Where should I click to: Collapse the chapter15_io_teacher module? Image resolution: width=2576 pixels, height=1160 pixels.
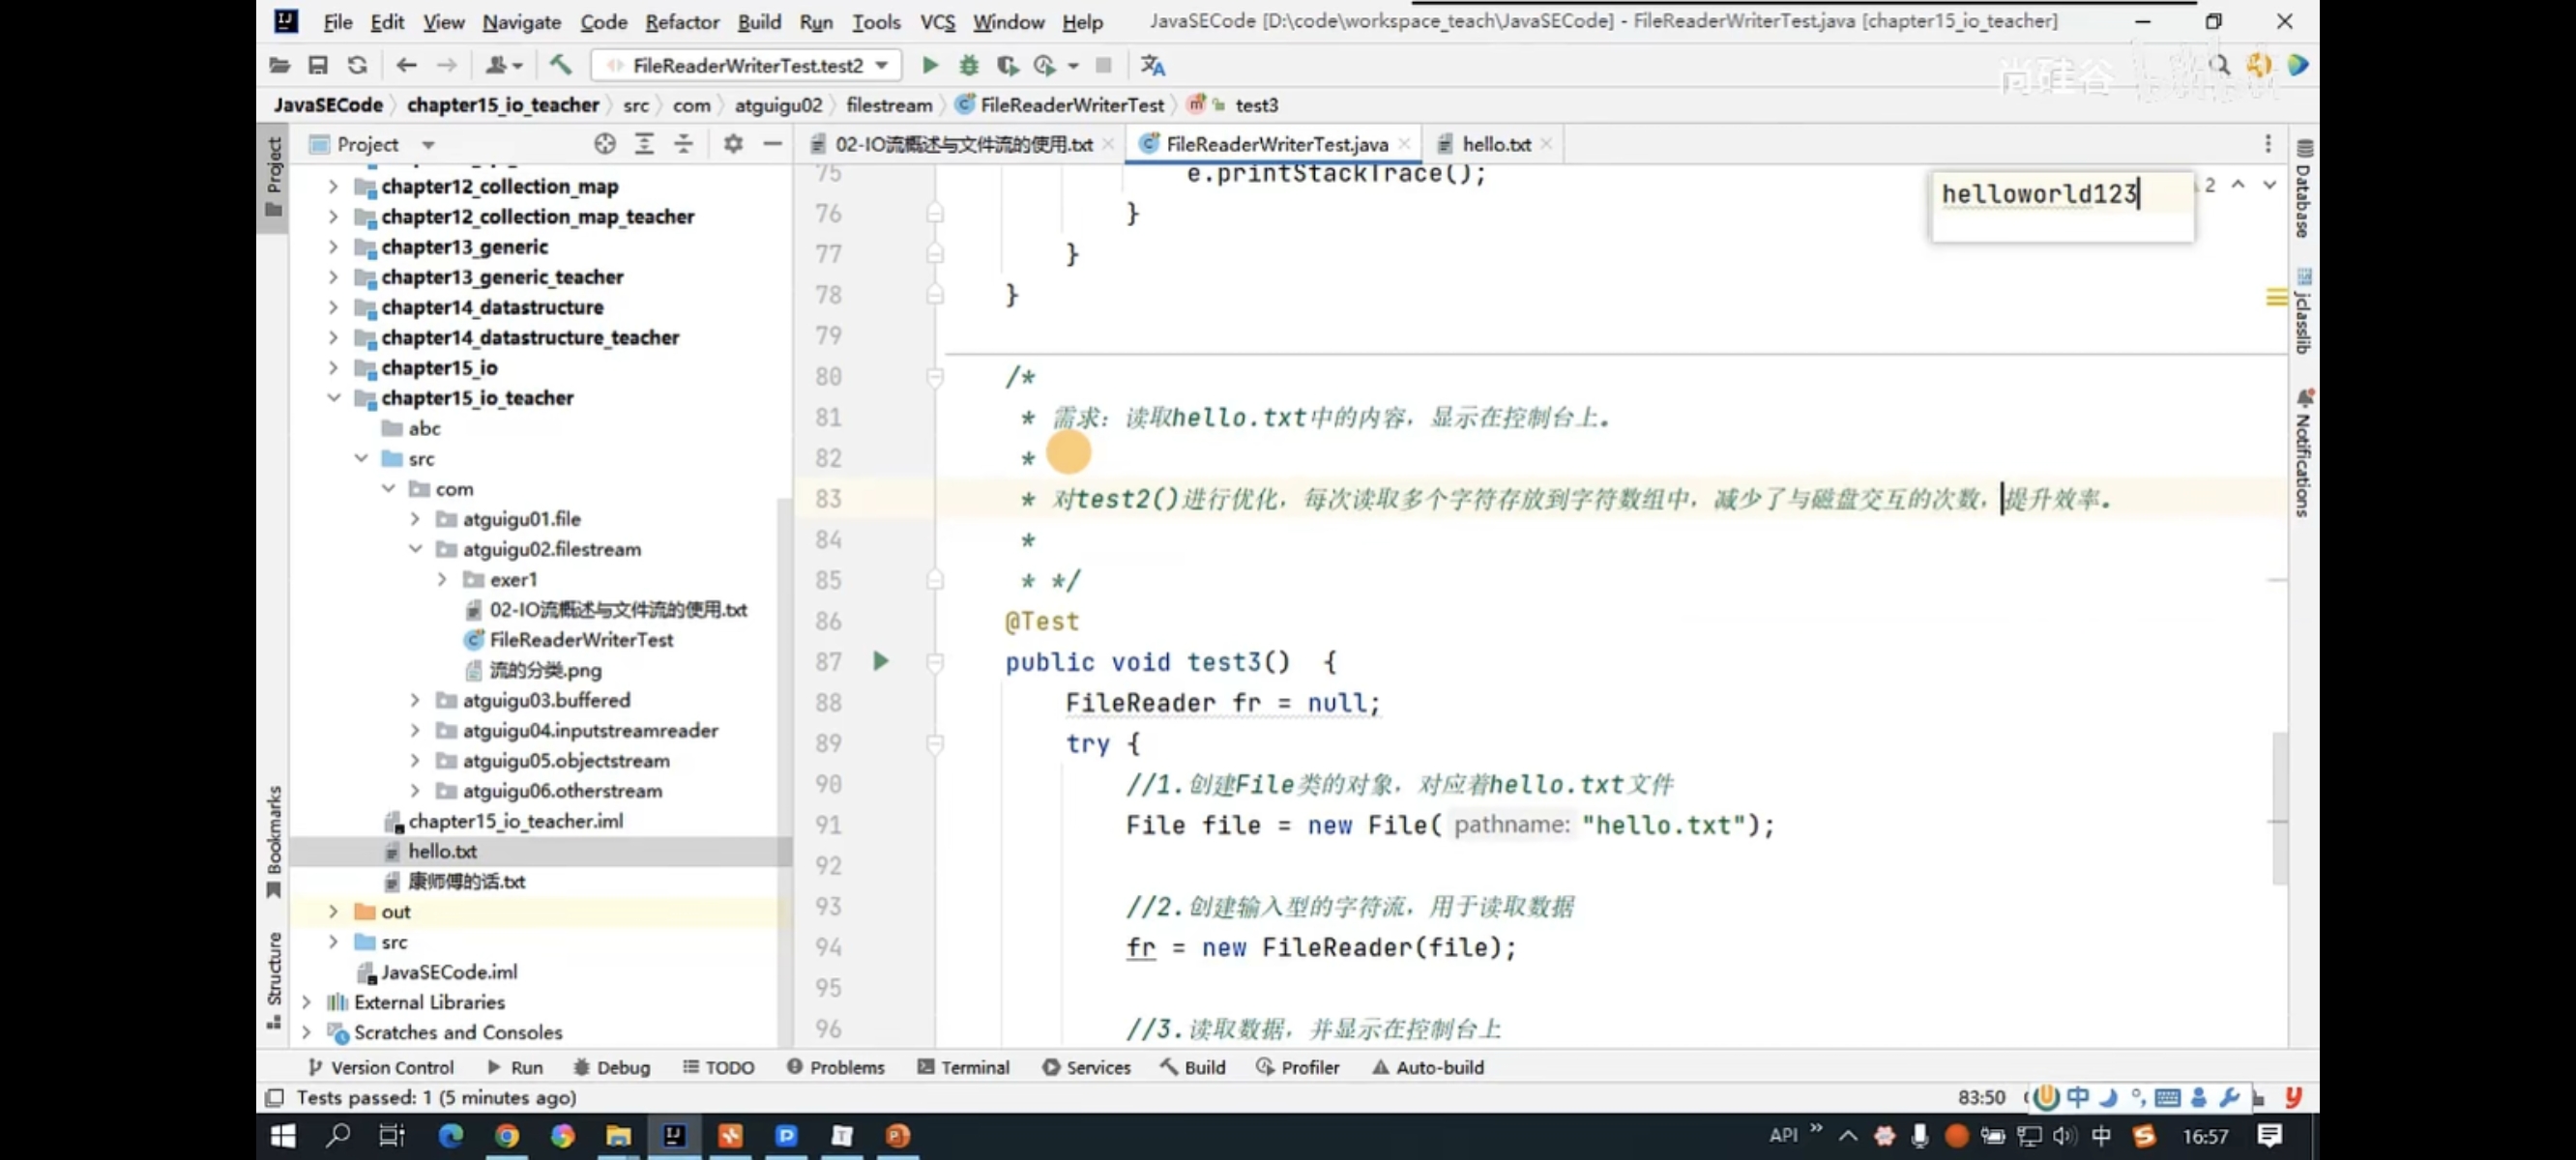pyautogui.click(x=334, y=398)
